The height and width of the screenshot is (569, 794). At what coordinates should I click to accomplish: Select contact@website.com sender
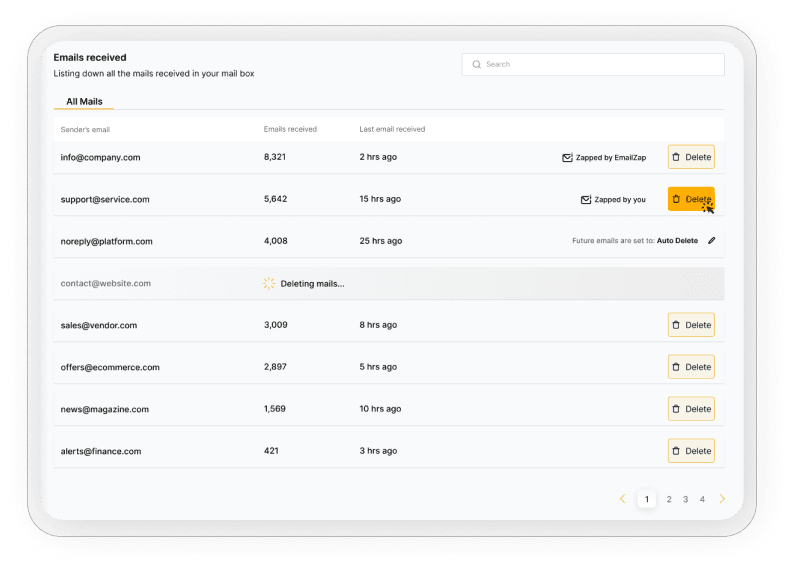106,283
